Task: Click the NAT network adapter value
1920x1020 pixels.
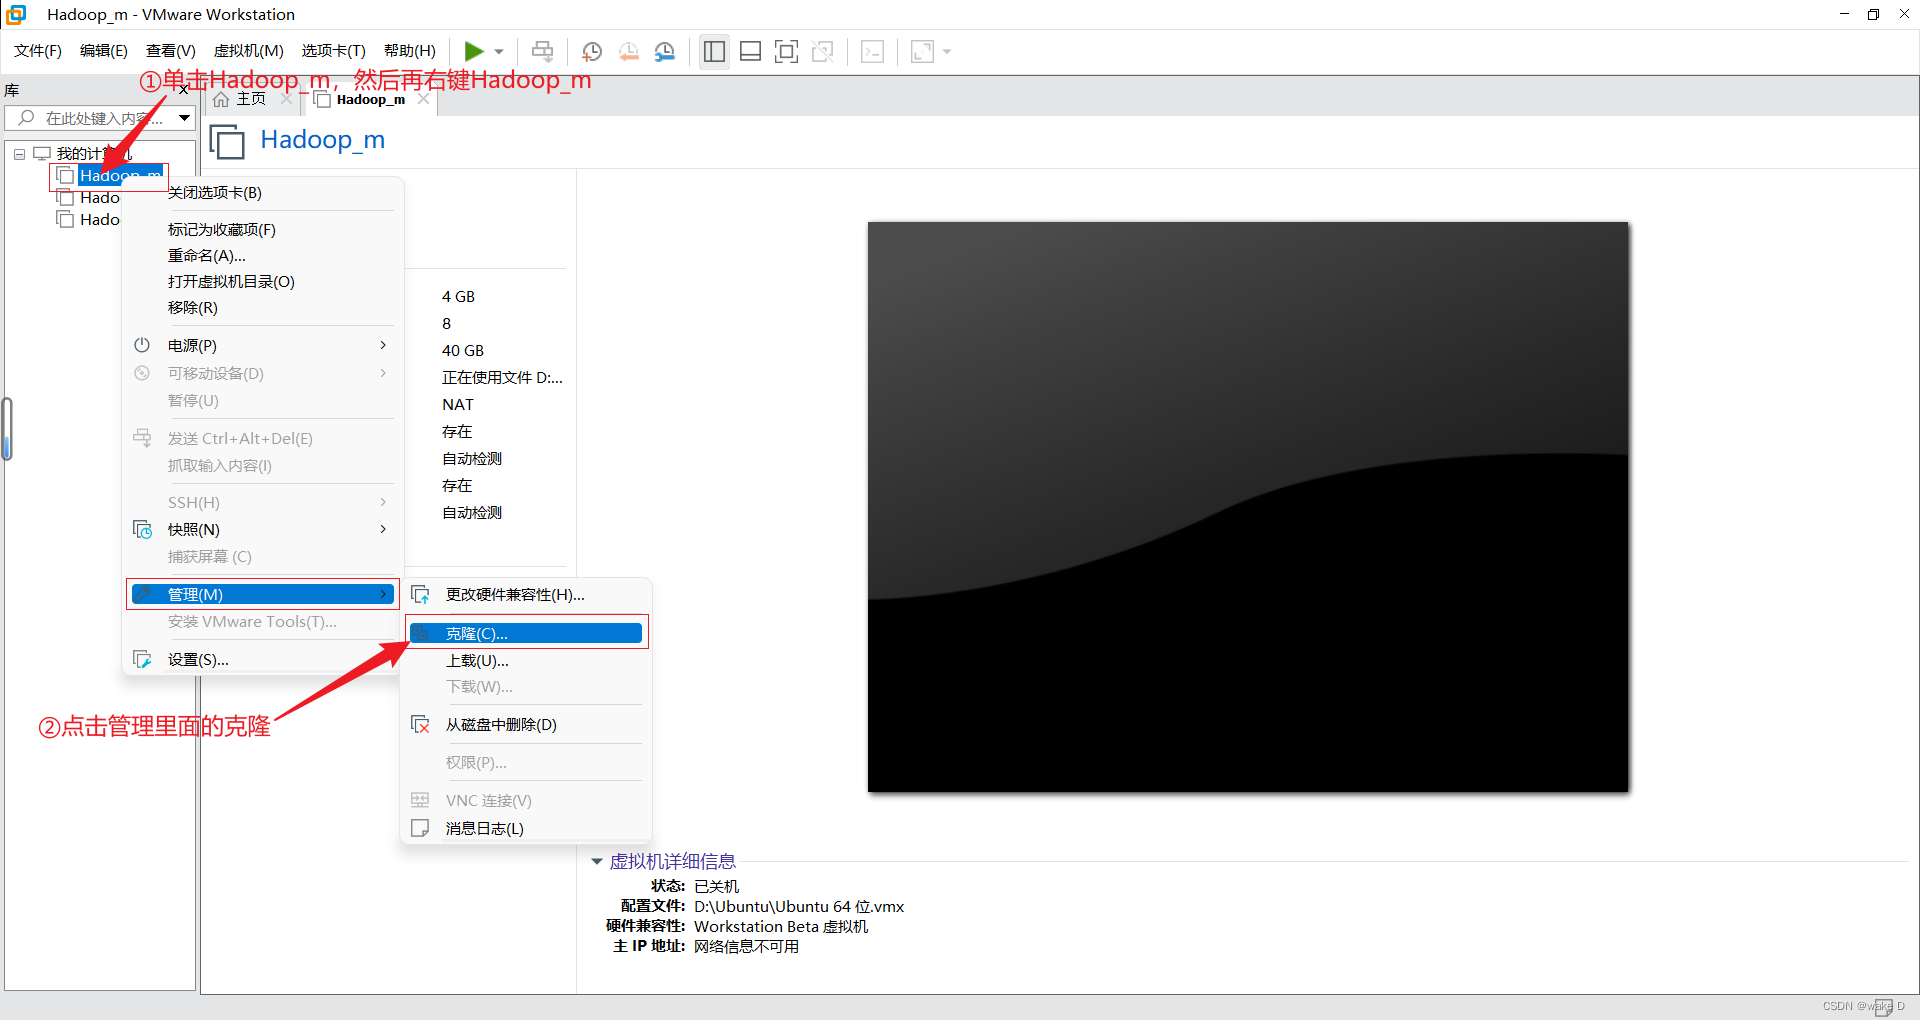Action: 458,405
